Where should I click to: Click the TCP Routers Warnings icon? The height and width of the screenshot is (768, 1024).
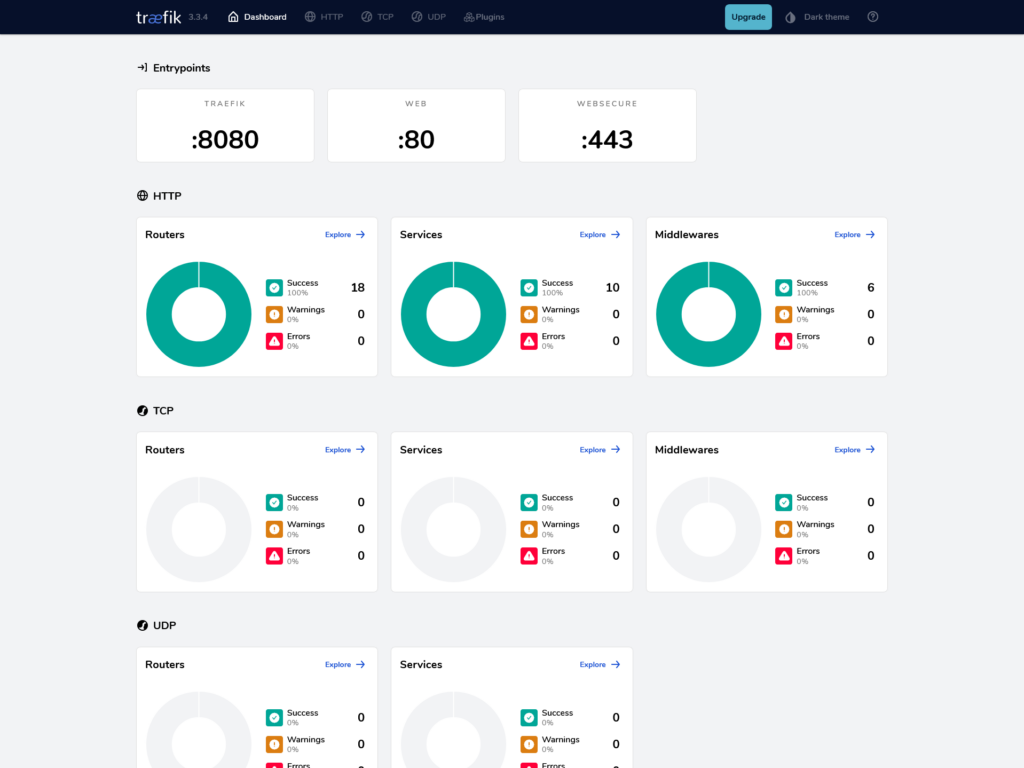coord(274,529)
